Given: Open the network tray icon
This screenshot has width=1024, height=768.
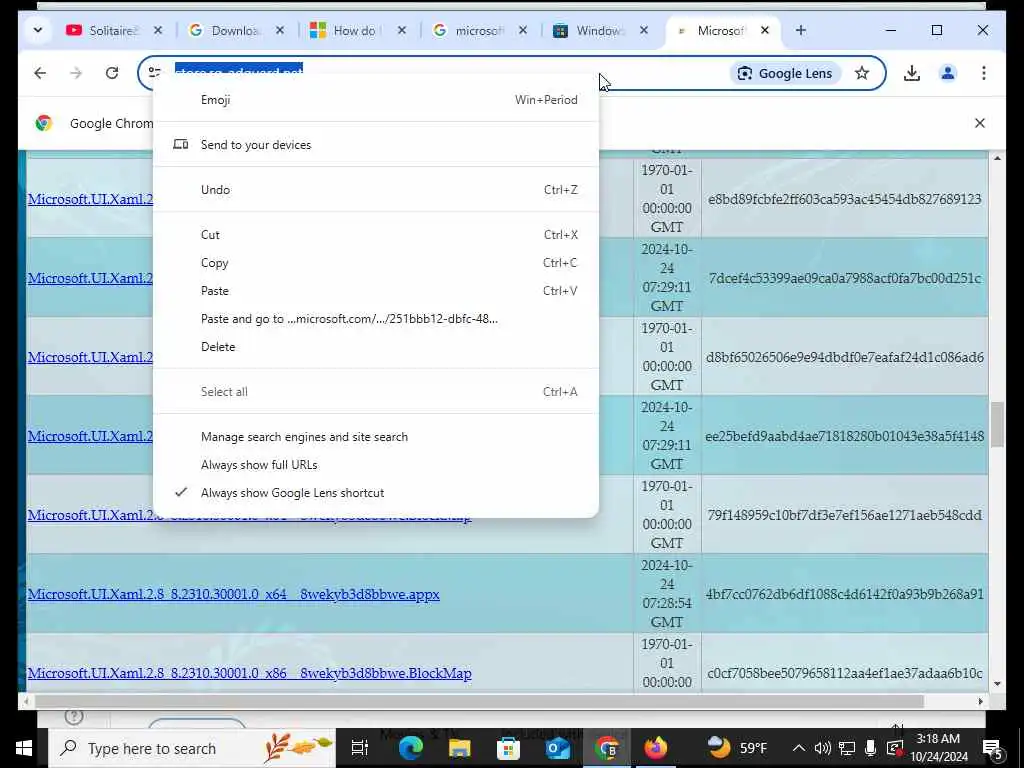Looking at the screenshot, I should coord(846,748).
